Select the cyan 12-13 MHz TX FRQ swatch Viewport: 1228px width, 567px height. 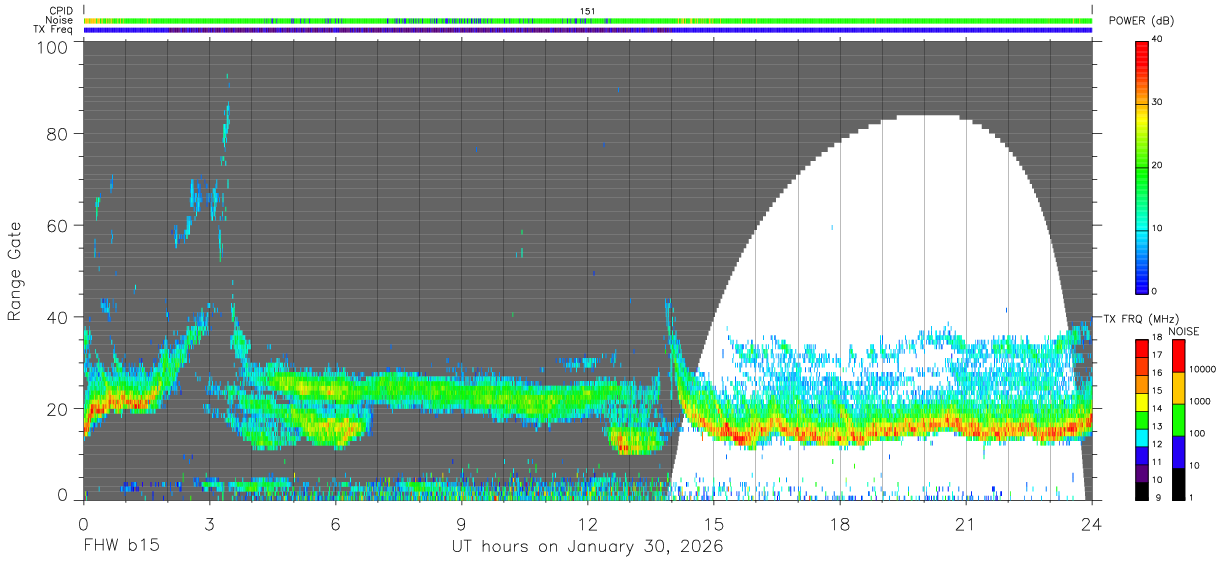(x=1141, y=438)
